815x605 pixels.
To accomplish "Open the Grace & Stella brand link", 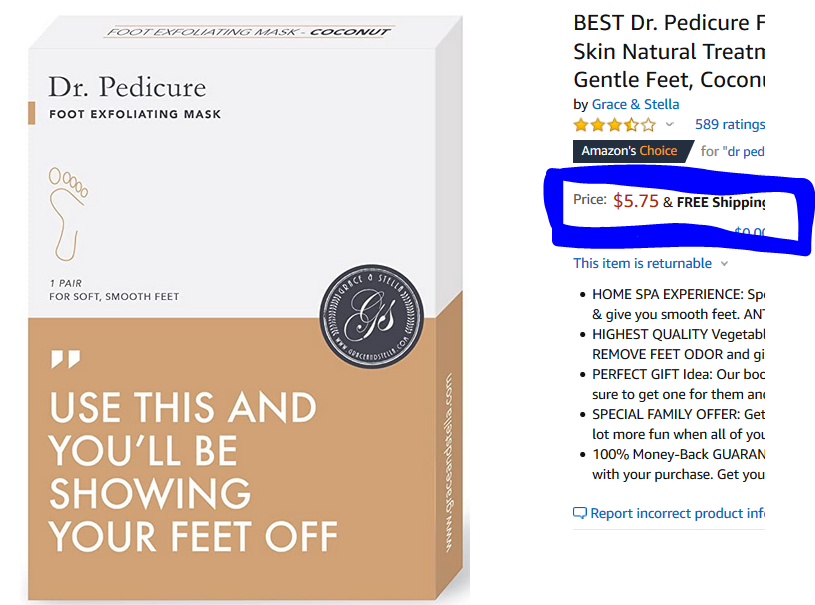I will click(x=635, y=104).
